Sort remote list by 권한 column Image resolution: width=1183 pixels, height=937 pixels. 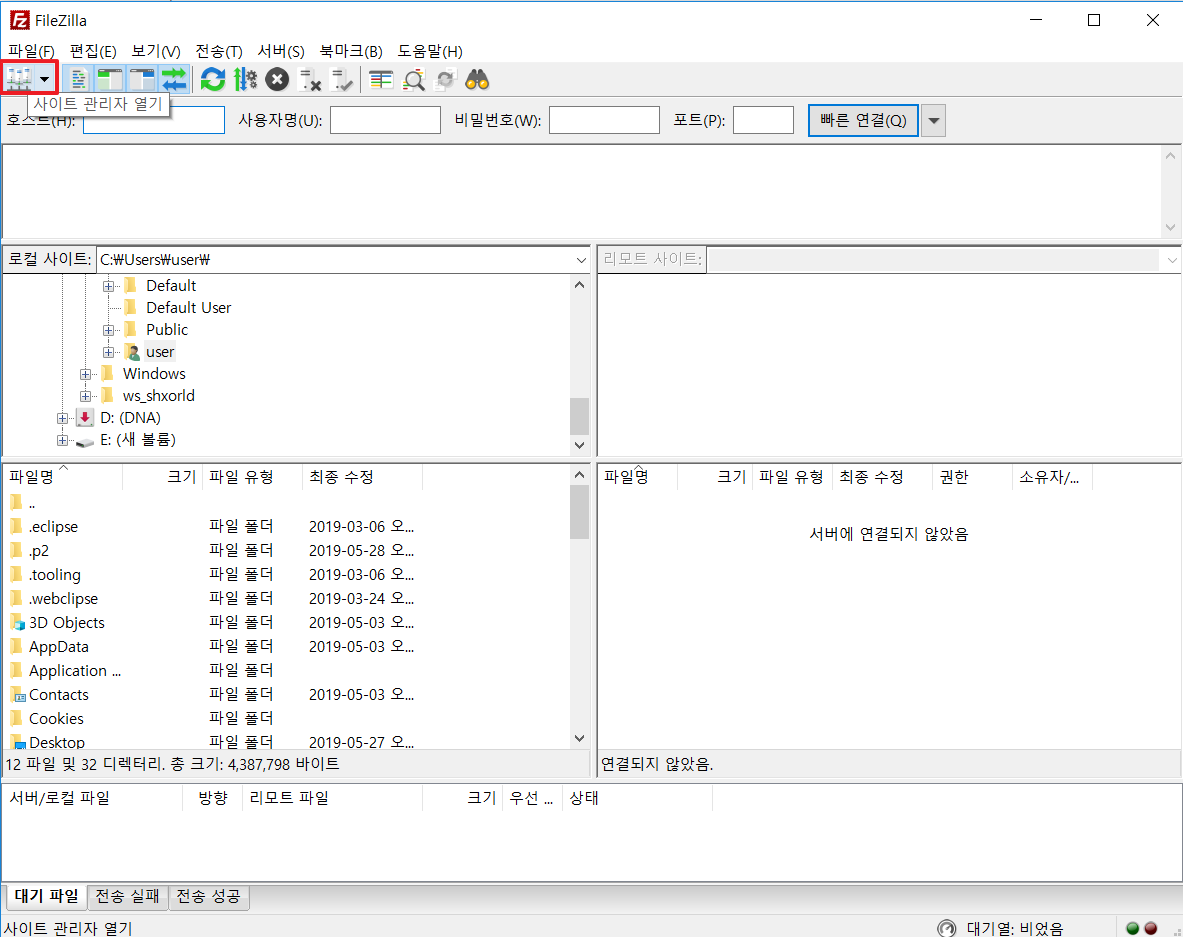point(972,477)
